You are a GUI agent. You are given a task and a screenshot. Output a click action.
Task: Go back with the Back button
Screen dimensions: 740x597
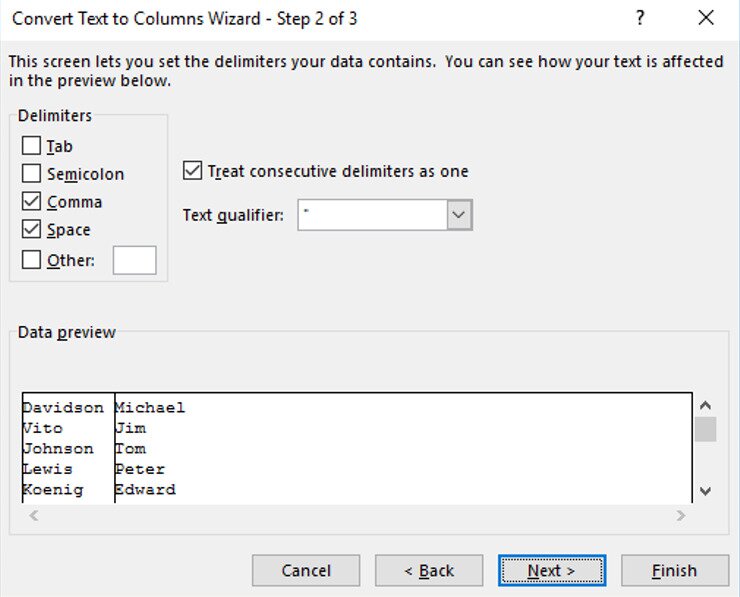click(428, 571)
